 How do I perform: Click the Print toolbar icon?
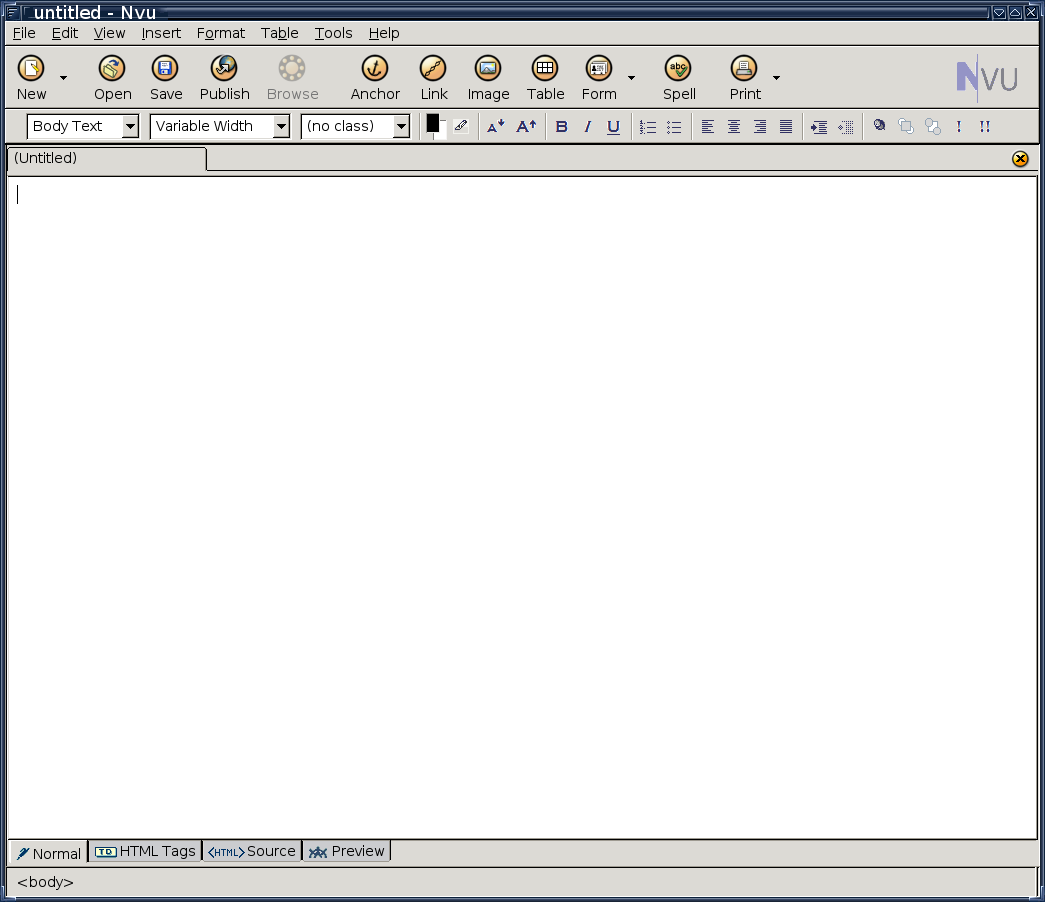744,78
